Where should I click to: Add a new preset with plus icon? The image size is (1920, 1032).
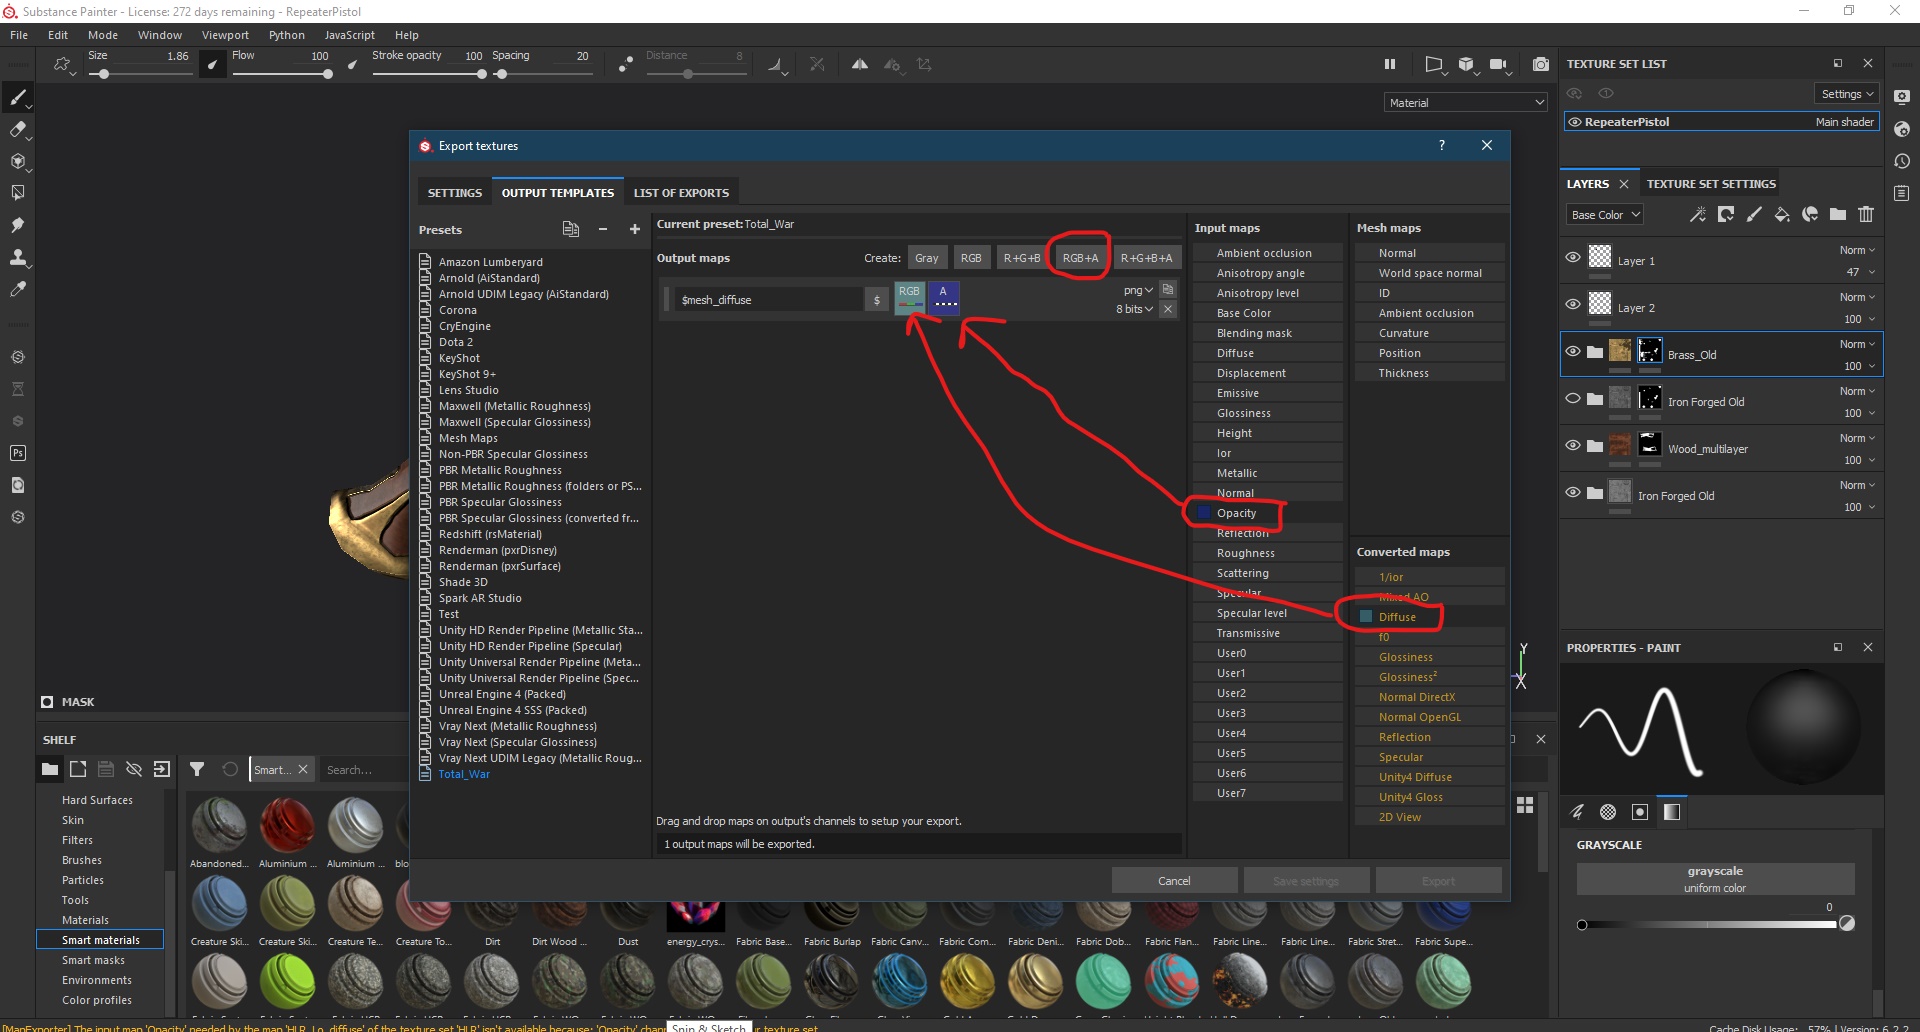tap(634, 229)
